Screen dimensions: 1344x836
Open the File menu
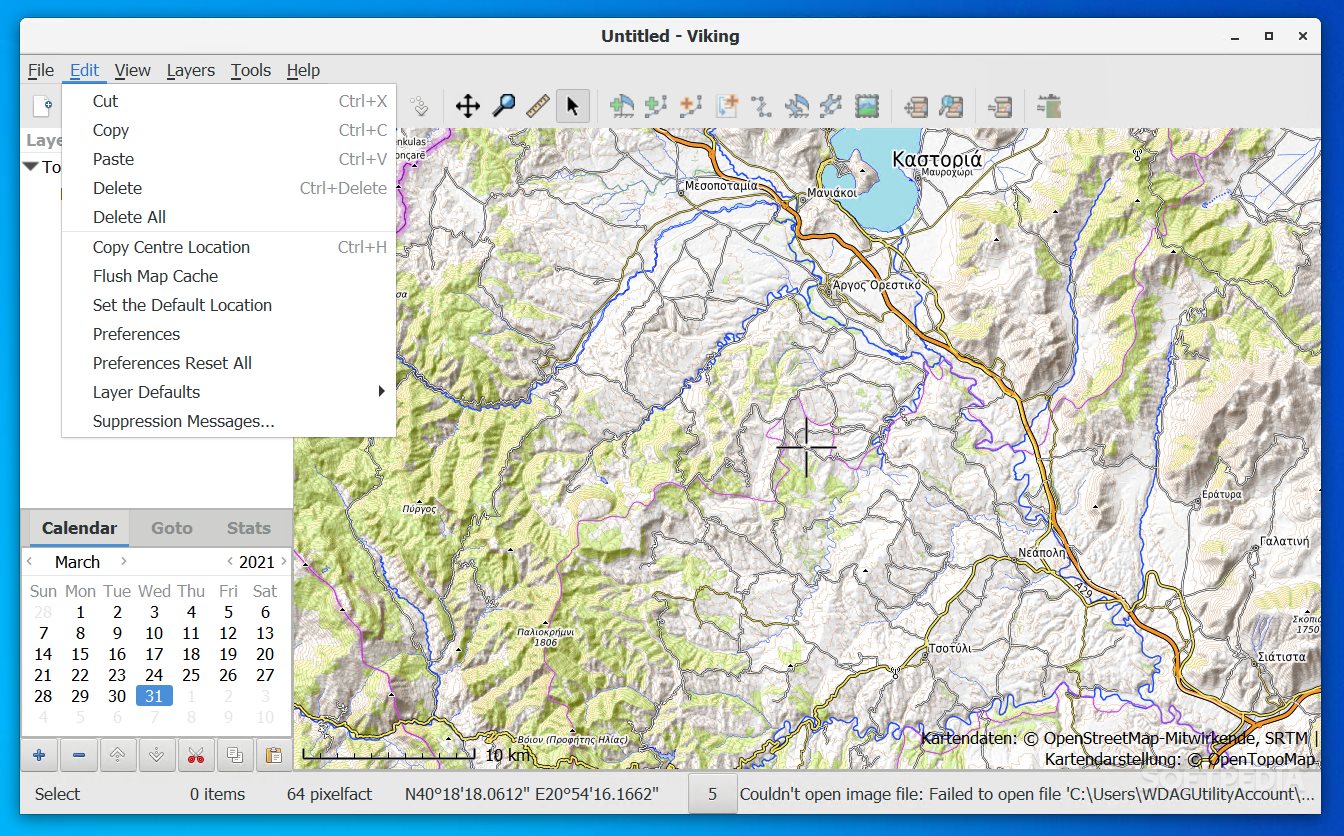41,70
